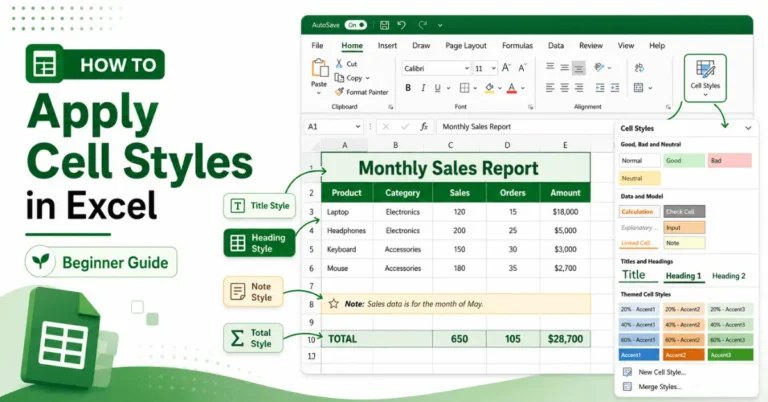Select Top Align icon

point(550,67)
